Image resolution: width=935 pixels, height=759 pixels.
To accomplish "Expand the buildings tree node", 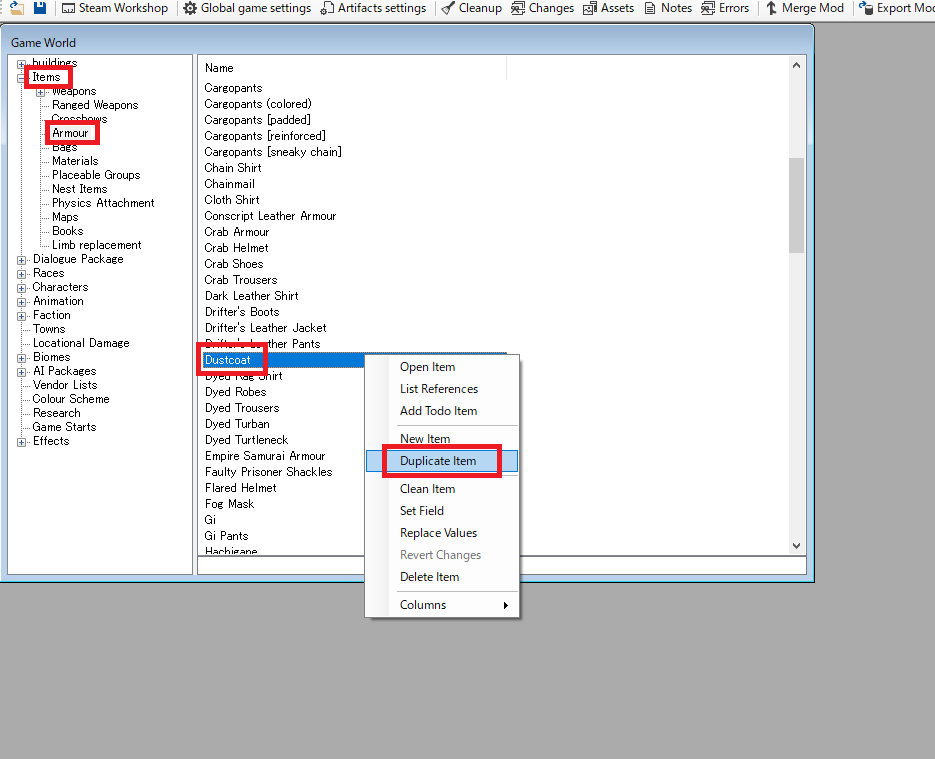I will pos(21,64).
